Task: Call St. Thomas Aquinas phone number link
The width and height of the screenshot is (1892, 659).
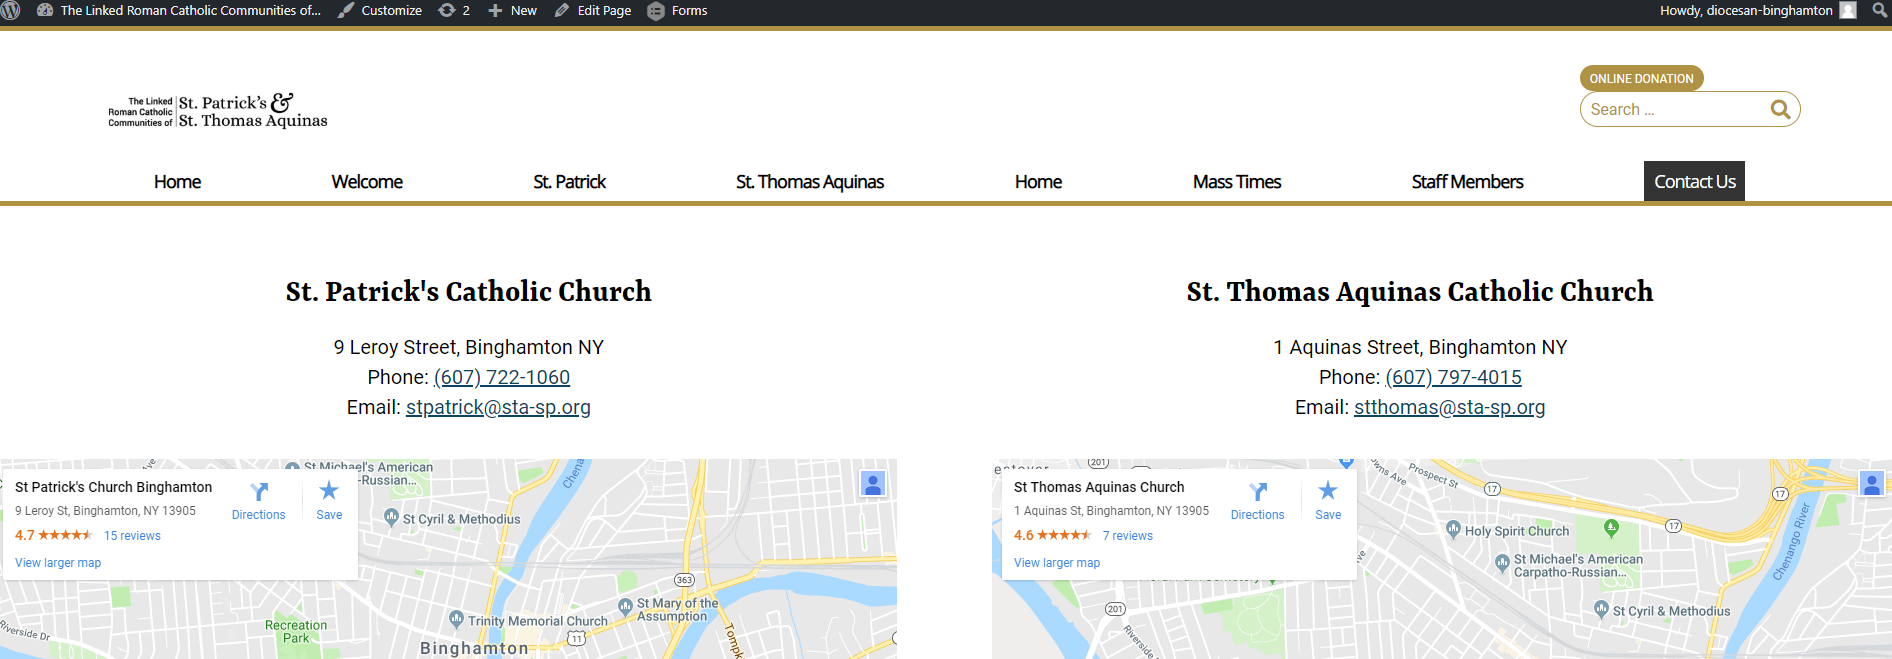Action: (x=1453, y=378)
